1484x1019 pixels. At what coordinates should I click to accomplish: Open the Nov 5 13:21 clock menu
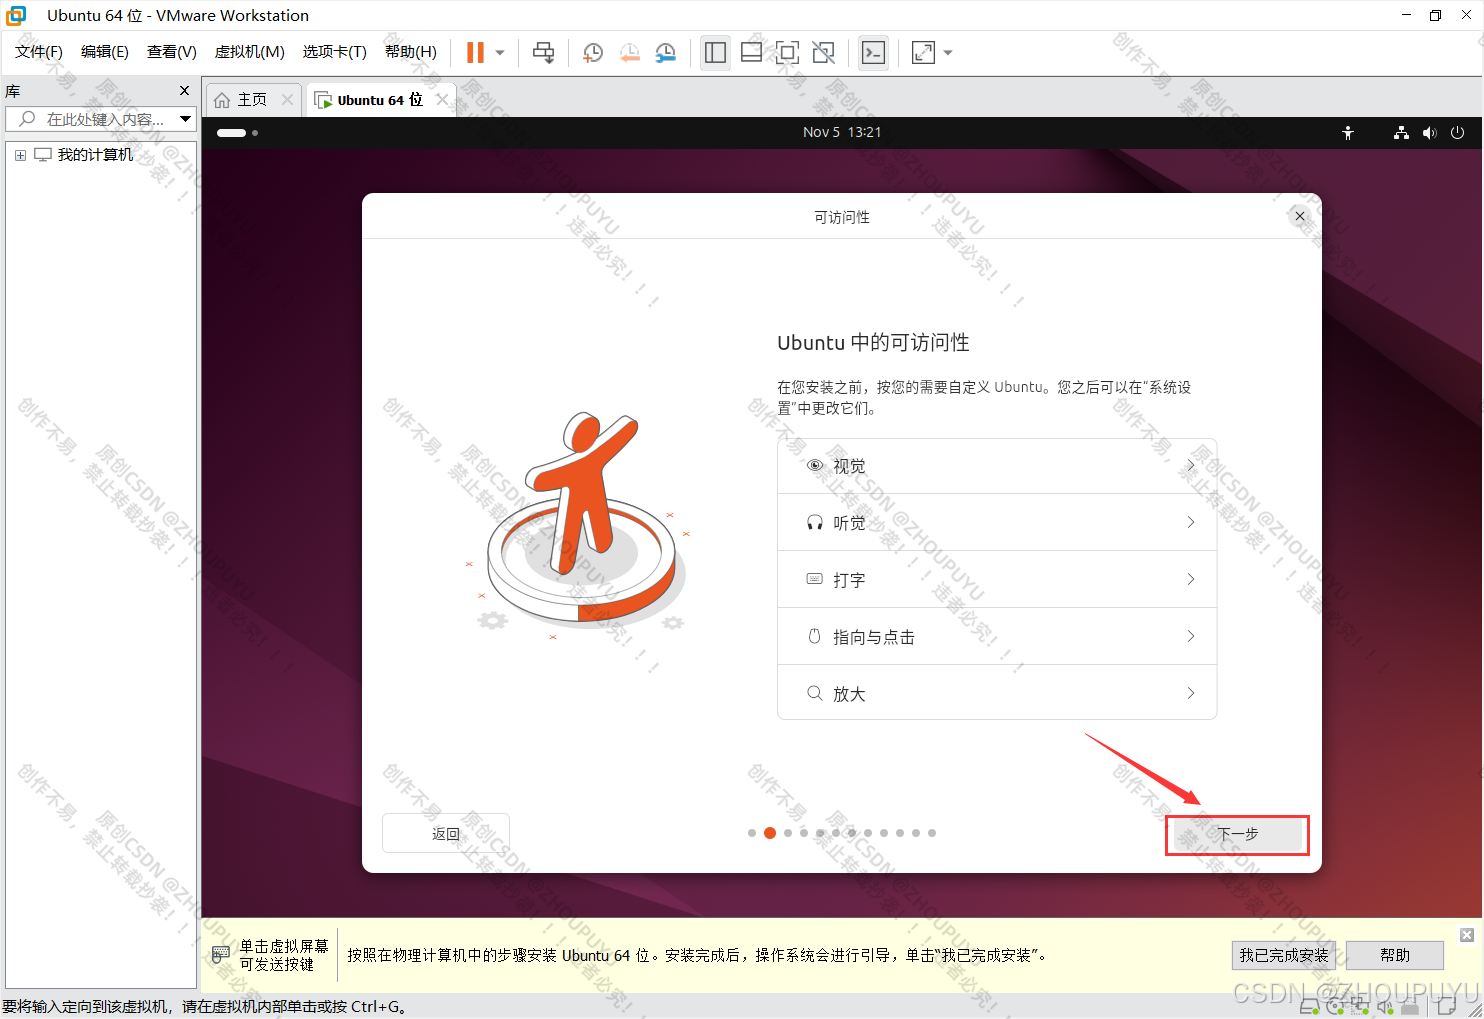point(842,132)
